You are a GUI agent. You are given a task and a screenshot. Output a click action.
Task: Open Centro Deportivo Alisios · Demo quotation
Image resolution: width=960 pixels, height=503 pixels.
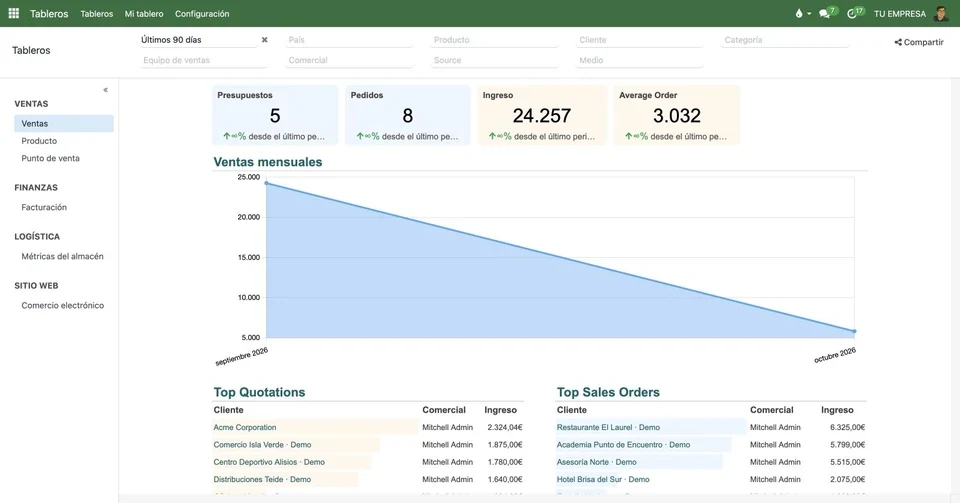point(269,462)
